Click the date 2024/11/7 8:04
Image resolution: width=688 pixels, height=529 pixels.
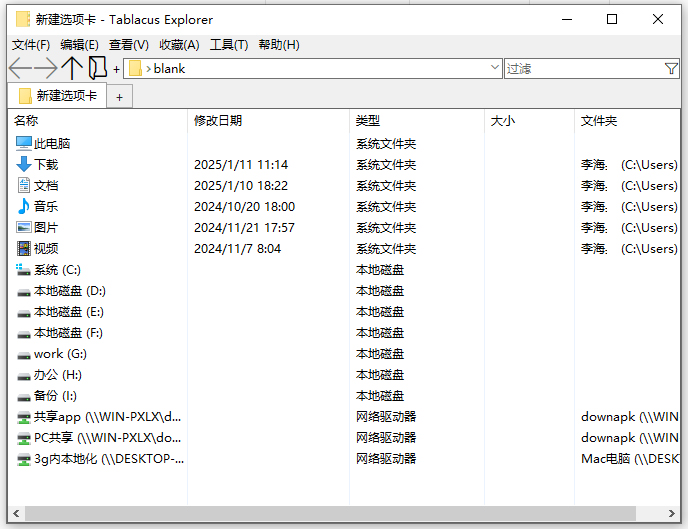pos(237,249)
